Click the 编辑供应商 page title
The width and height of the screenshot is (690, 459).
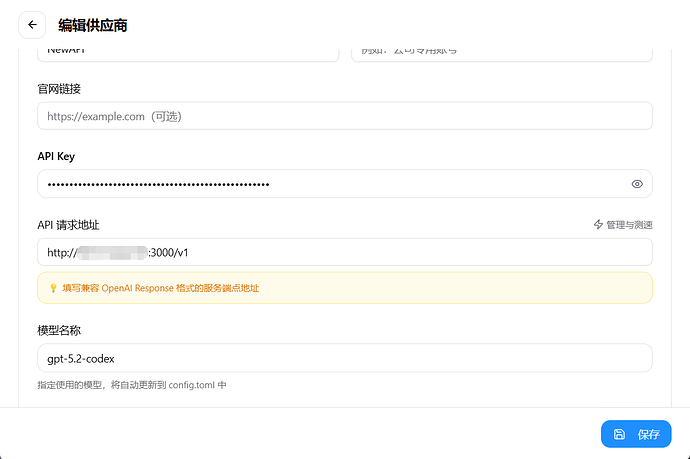pyautogui.click(x=92, y=25)
